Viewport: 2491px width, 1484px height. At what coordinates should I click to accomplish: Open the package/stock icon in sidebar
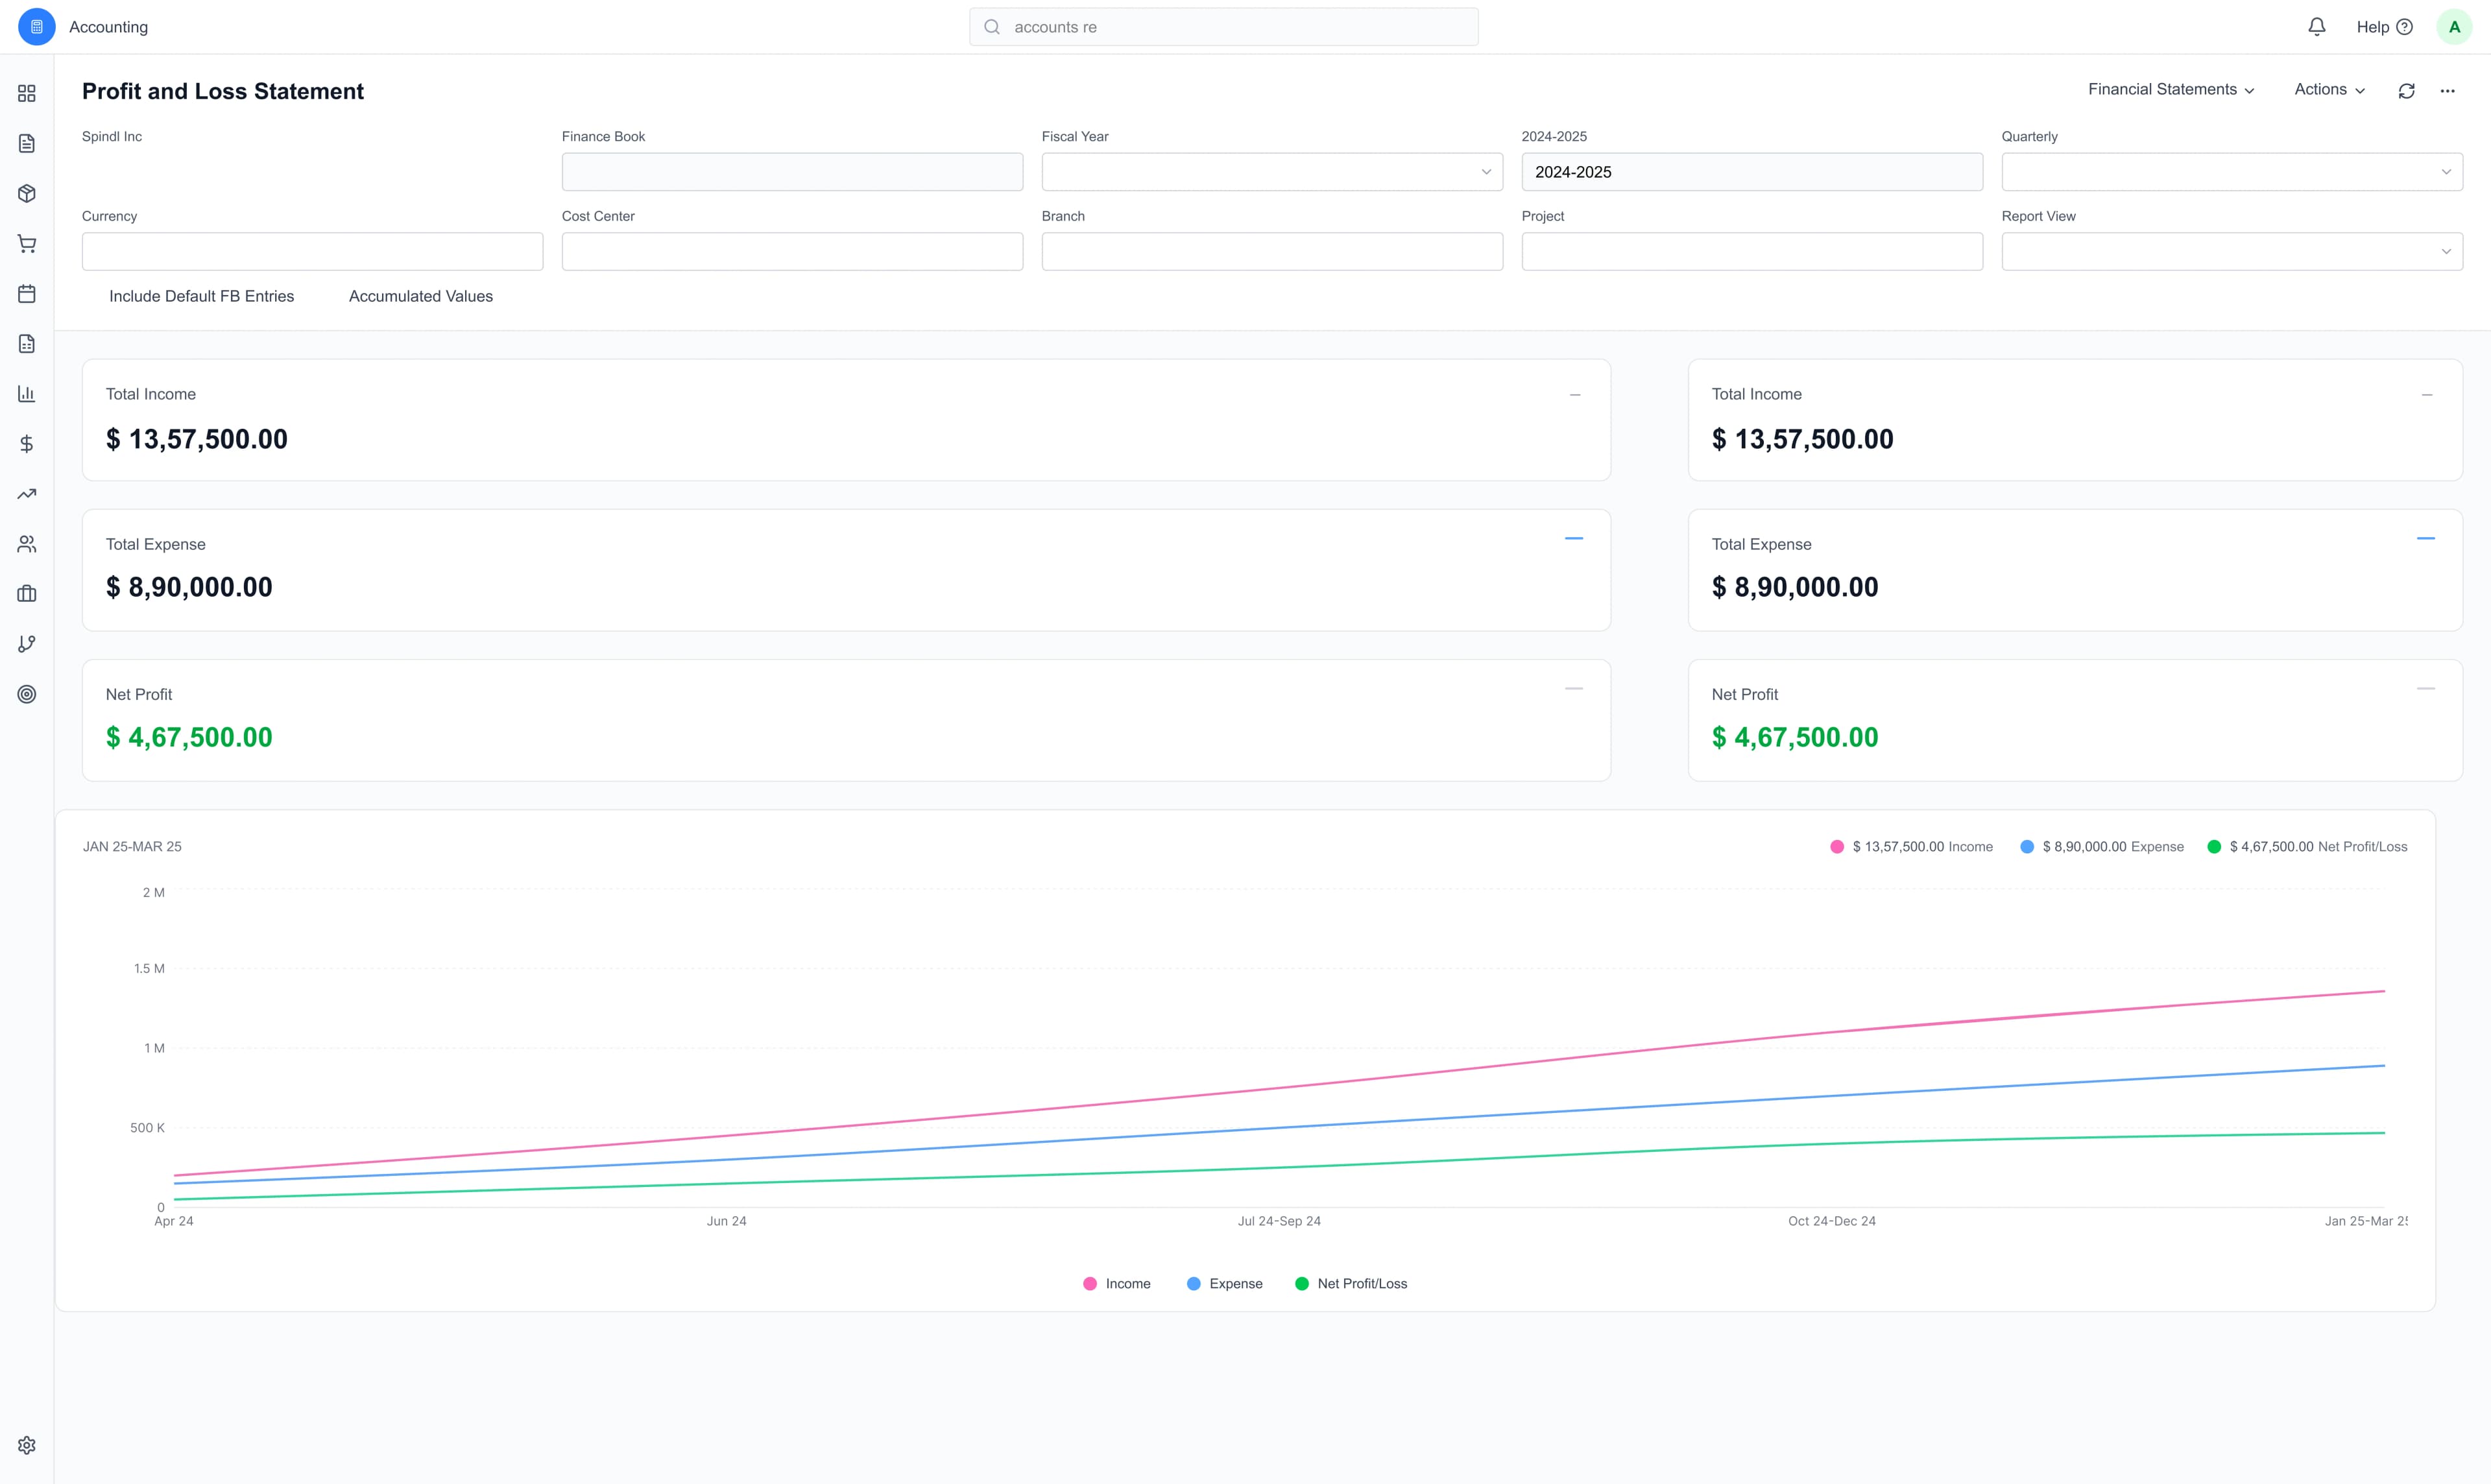click(26, 193)
